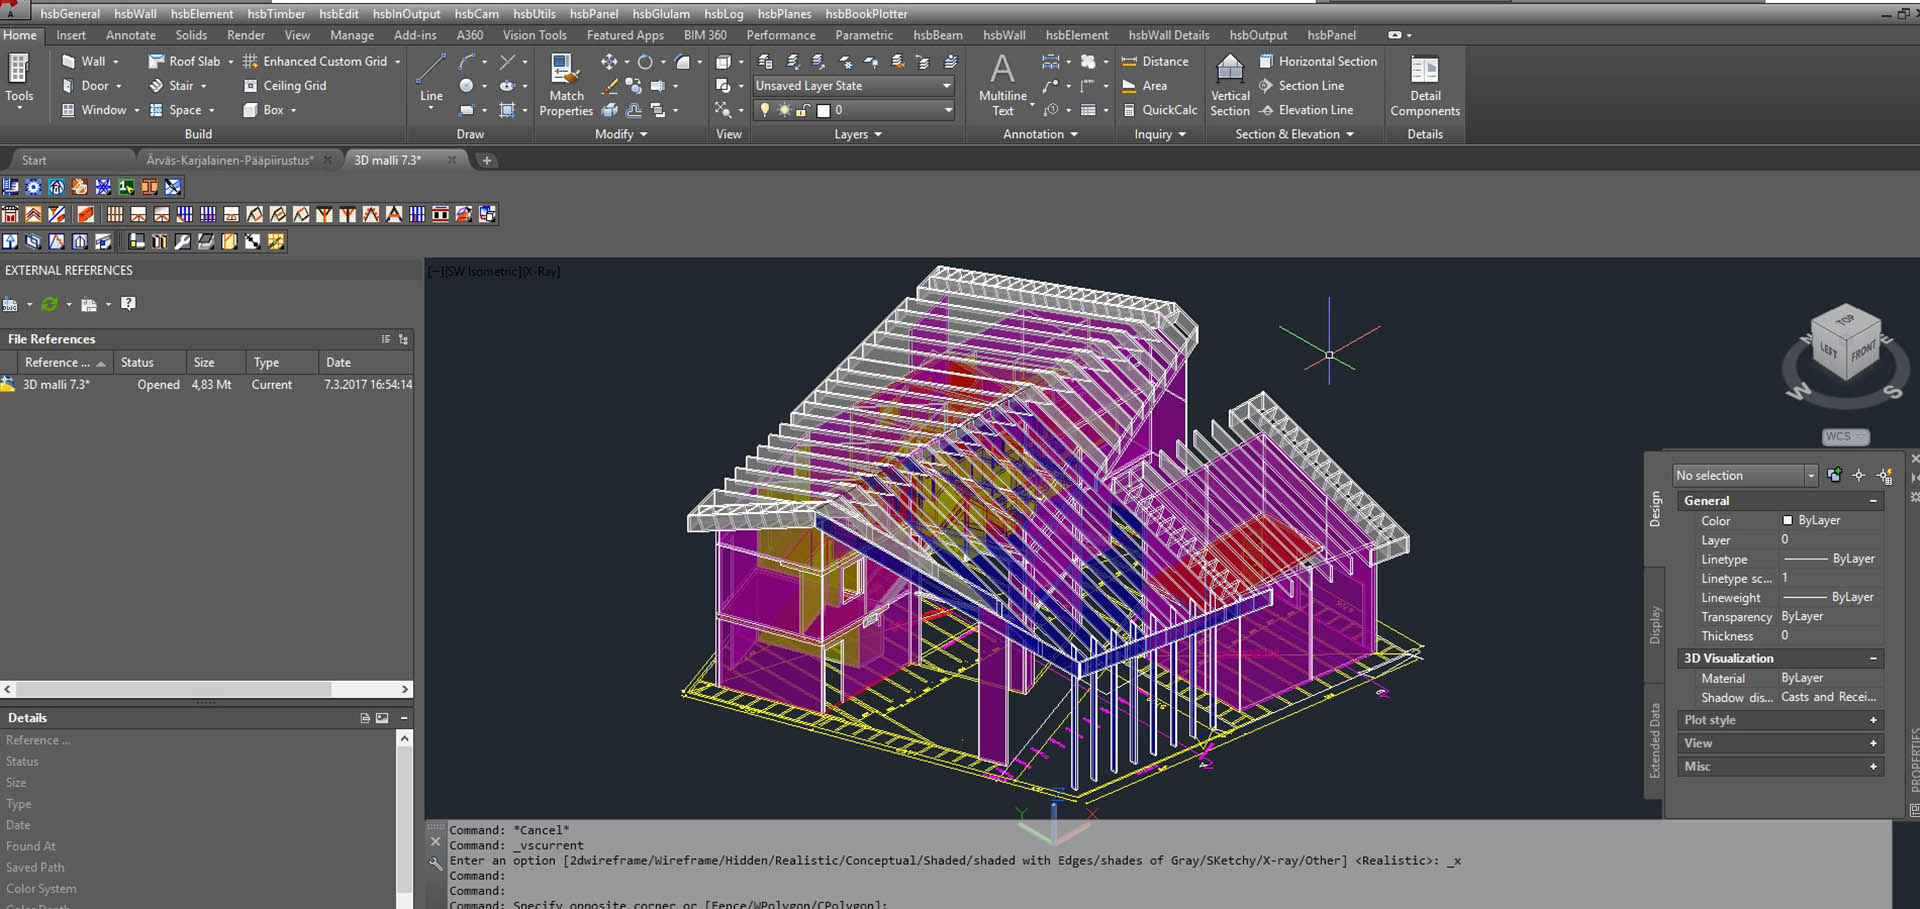1920x909 pixels.
Task: Select the Door tool
Action: click(86, 86)
